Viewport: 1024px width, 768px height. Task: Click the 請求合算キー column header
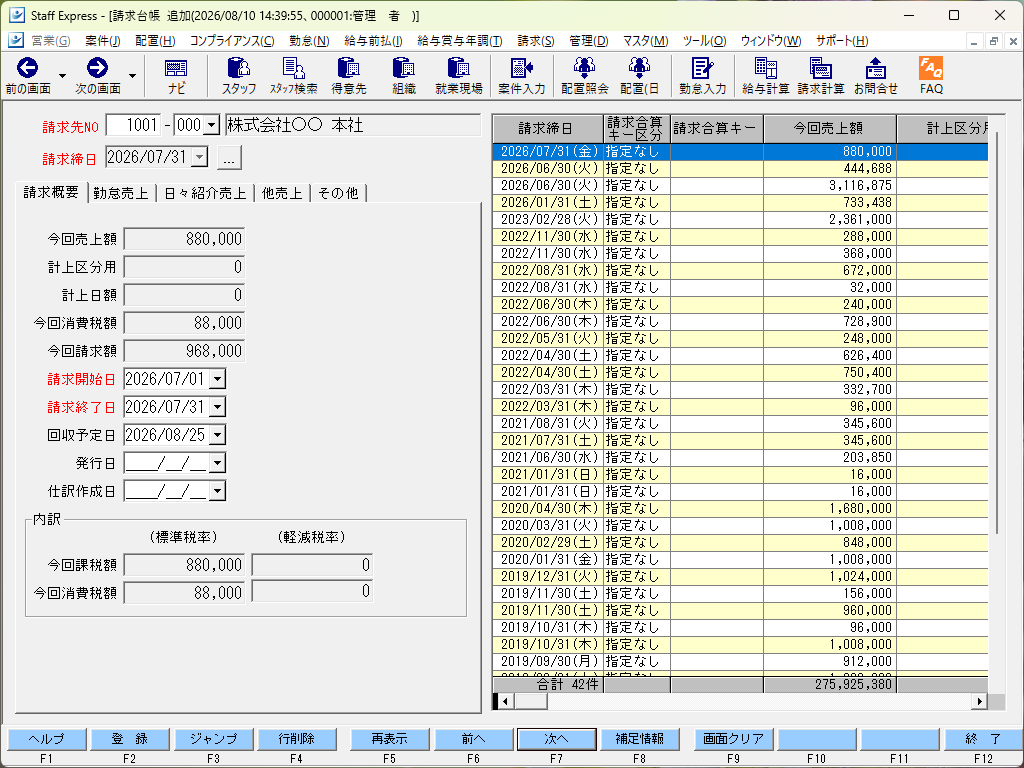[x=716, y=129]
